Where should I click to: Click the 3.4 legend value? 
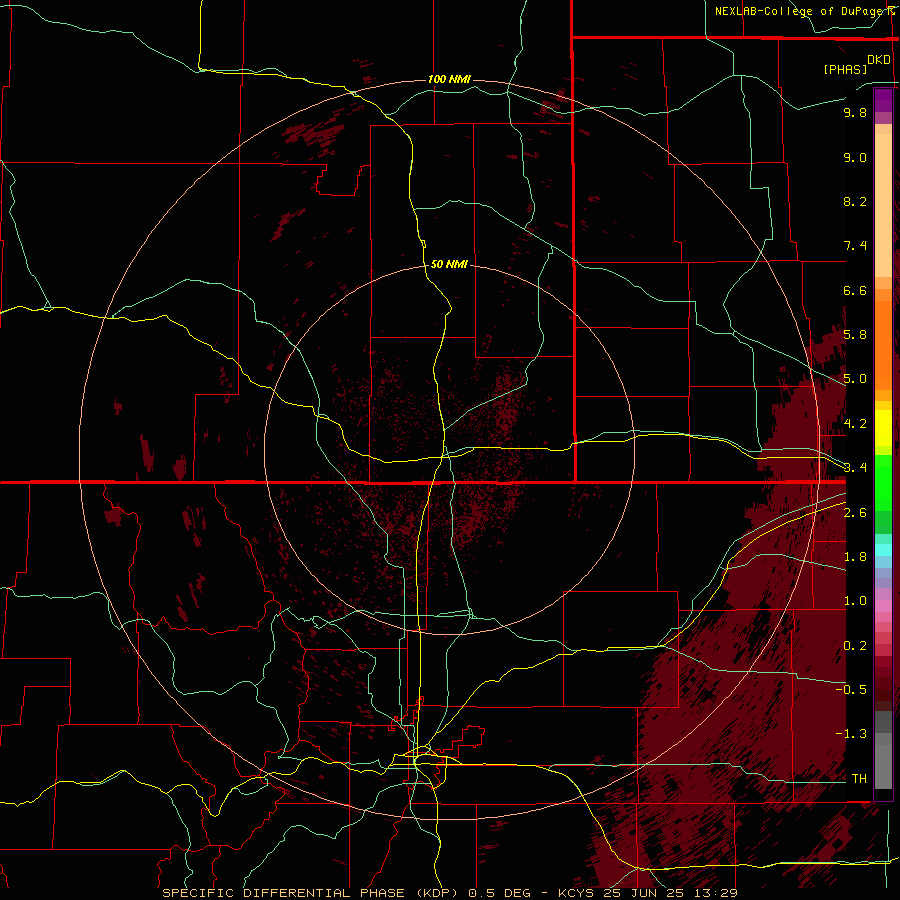point(855,468)
